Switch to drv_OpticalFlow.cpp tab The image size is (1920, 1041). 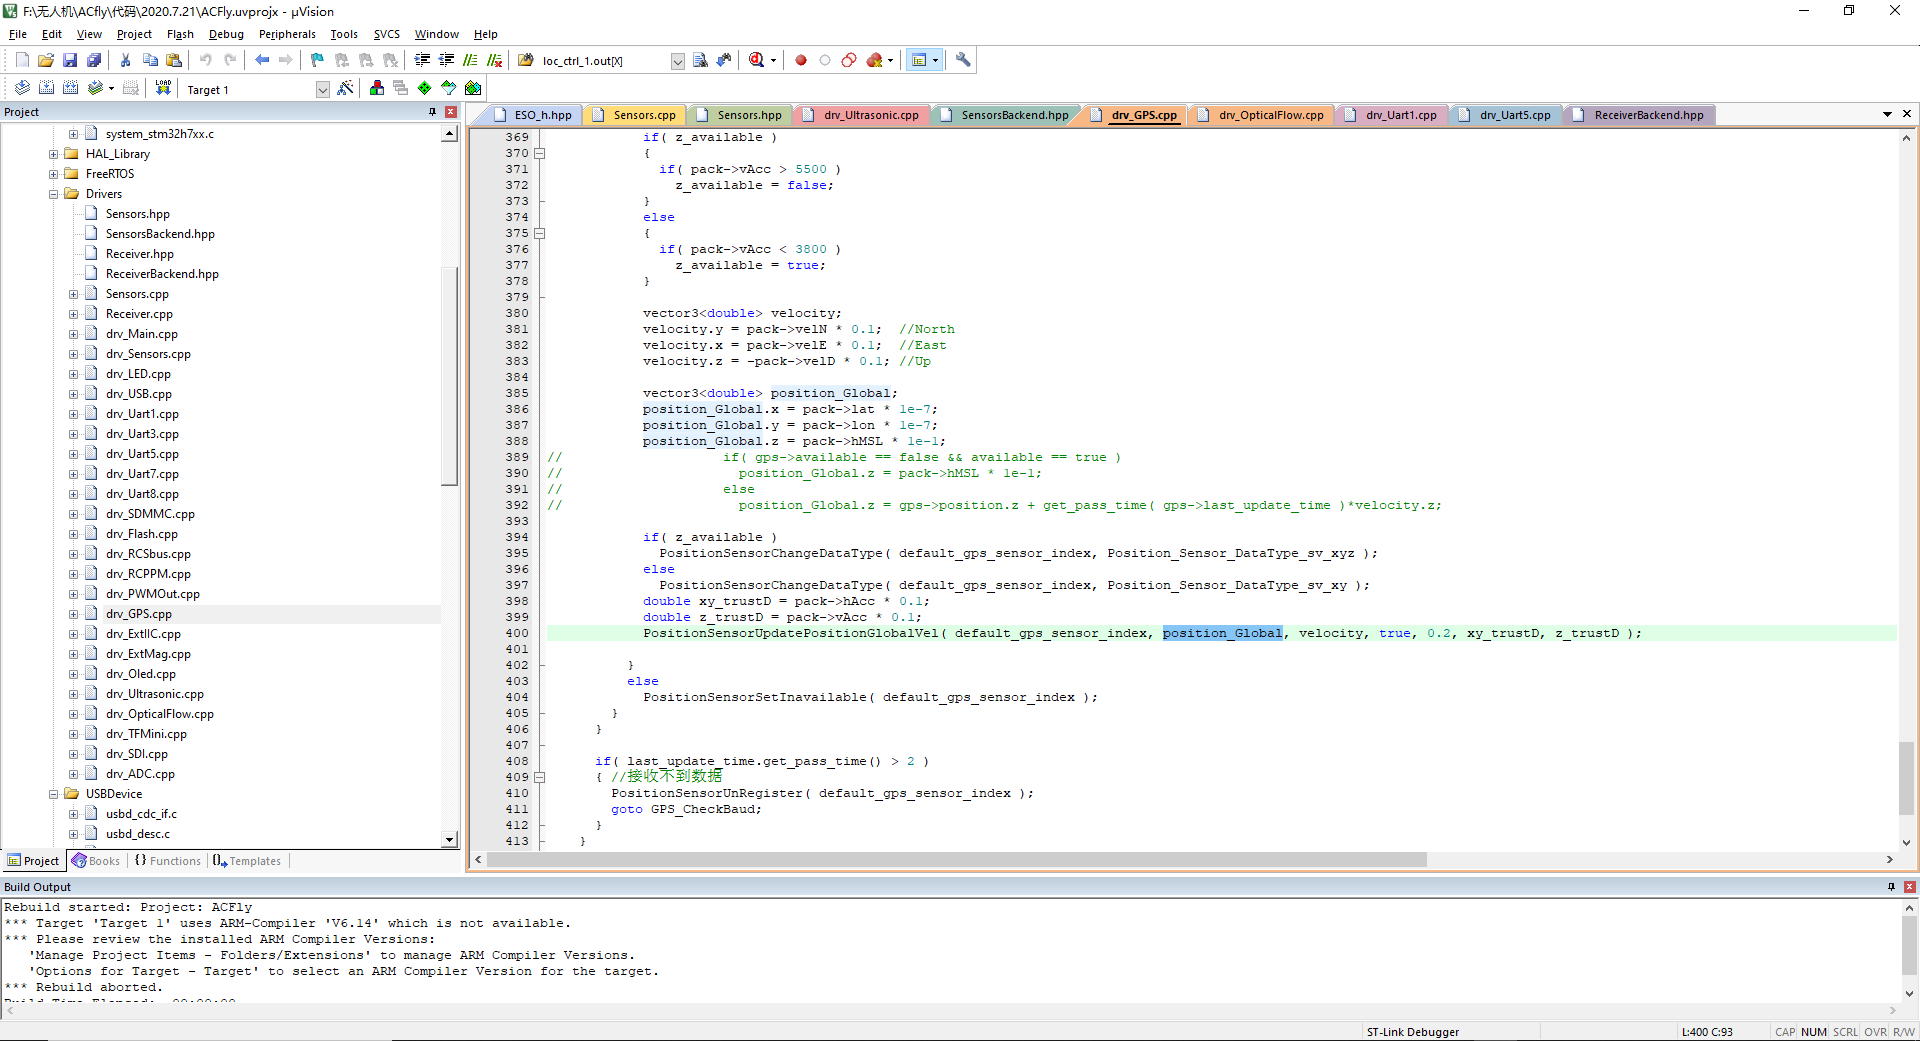(x=1270, y=115)
